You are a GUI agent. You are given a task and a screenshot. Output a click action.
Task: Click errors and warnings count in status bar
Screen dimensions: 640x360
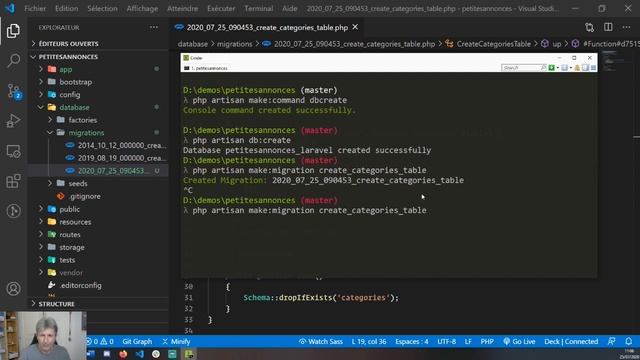pyautogui.click(x=100, y=341)
